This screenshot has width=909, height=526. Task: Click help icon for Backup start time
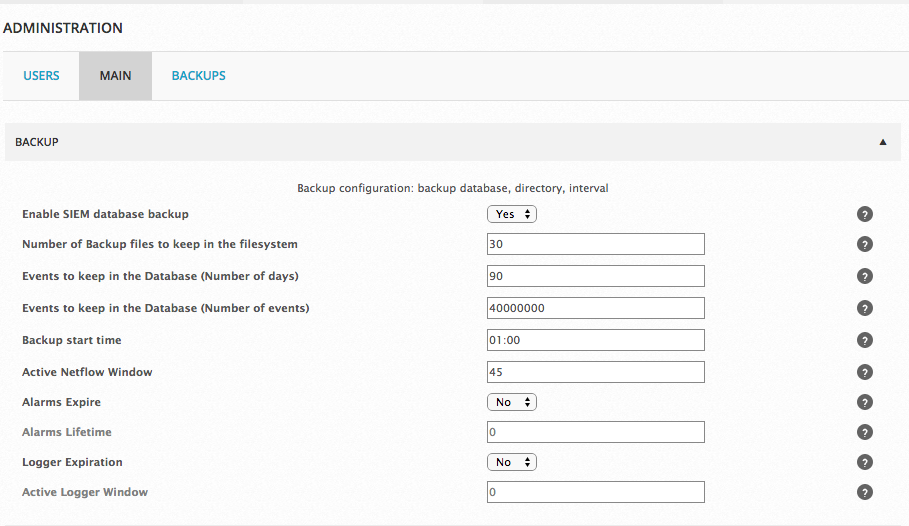pos(864,340)
